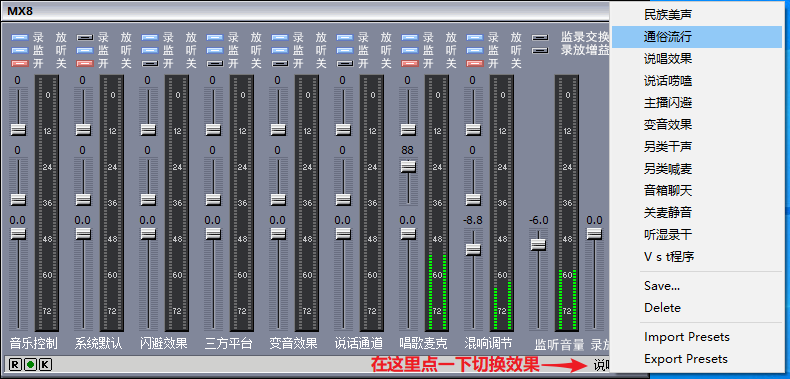Image resolution: width=790 pixels, height=379 pixels.
Task: Click the 混响调节 channel name label
Action: (489, 344)
